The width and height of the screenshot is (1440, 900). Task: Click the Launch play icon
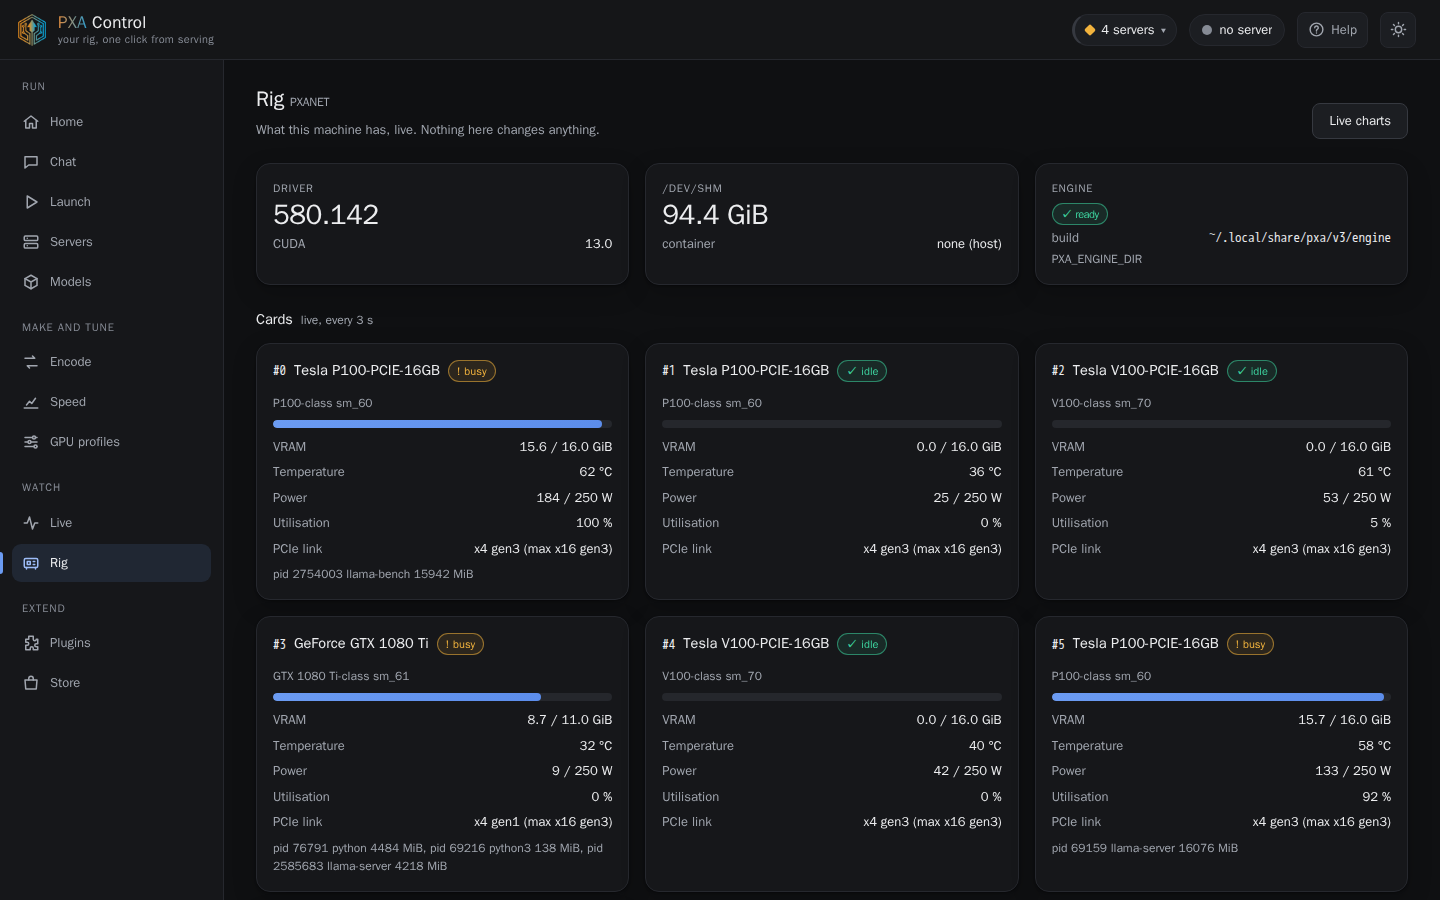(x=31, y=202)
